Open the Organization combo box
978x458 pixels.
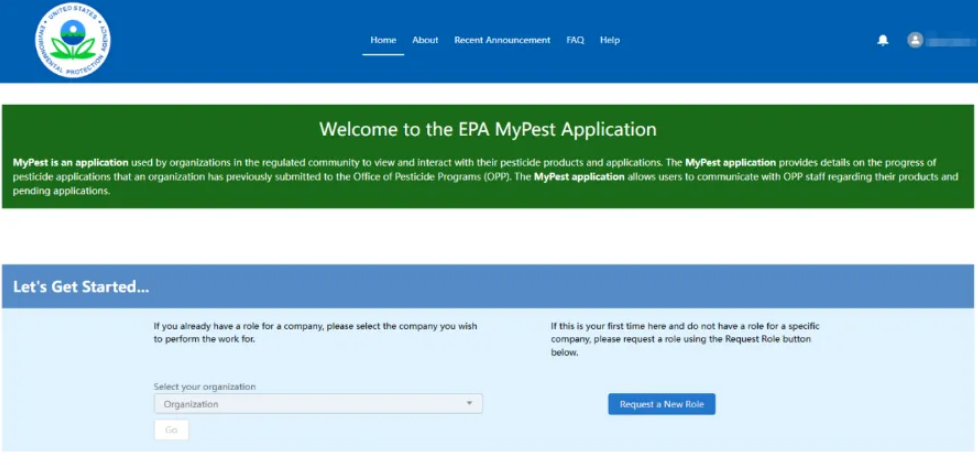tap(310, 404)
